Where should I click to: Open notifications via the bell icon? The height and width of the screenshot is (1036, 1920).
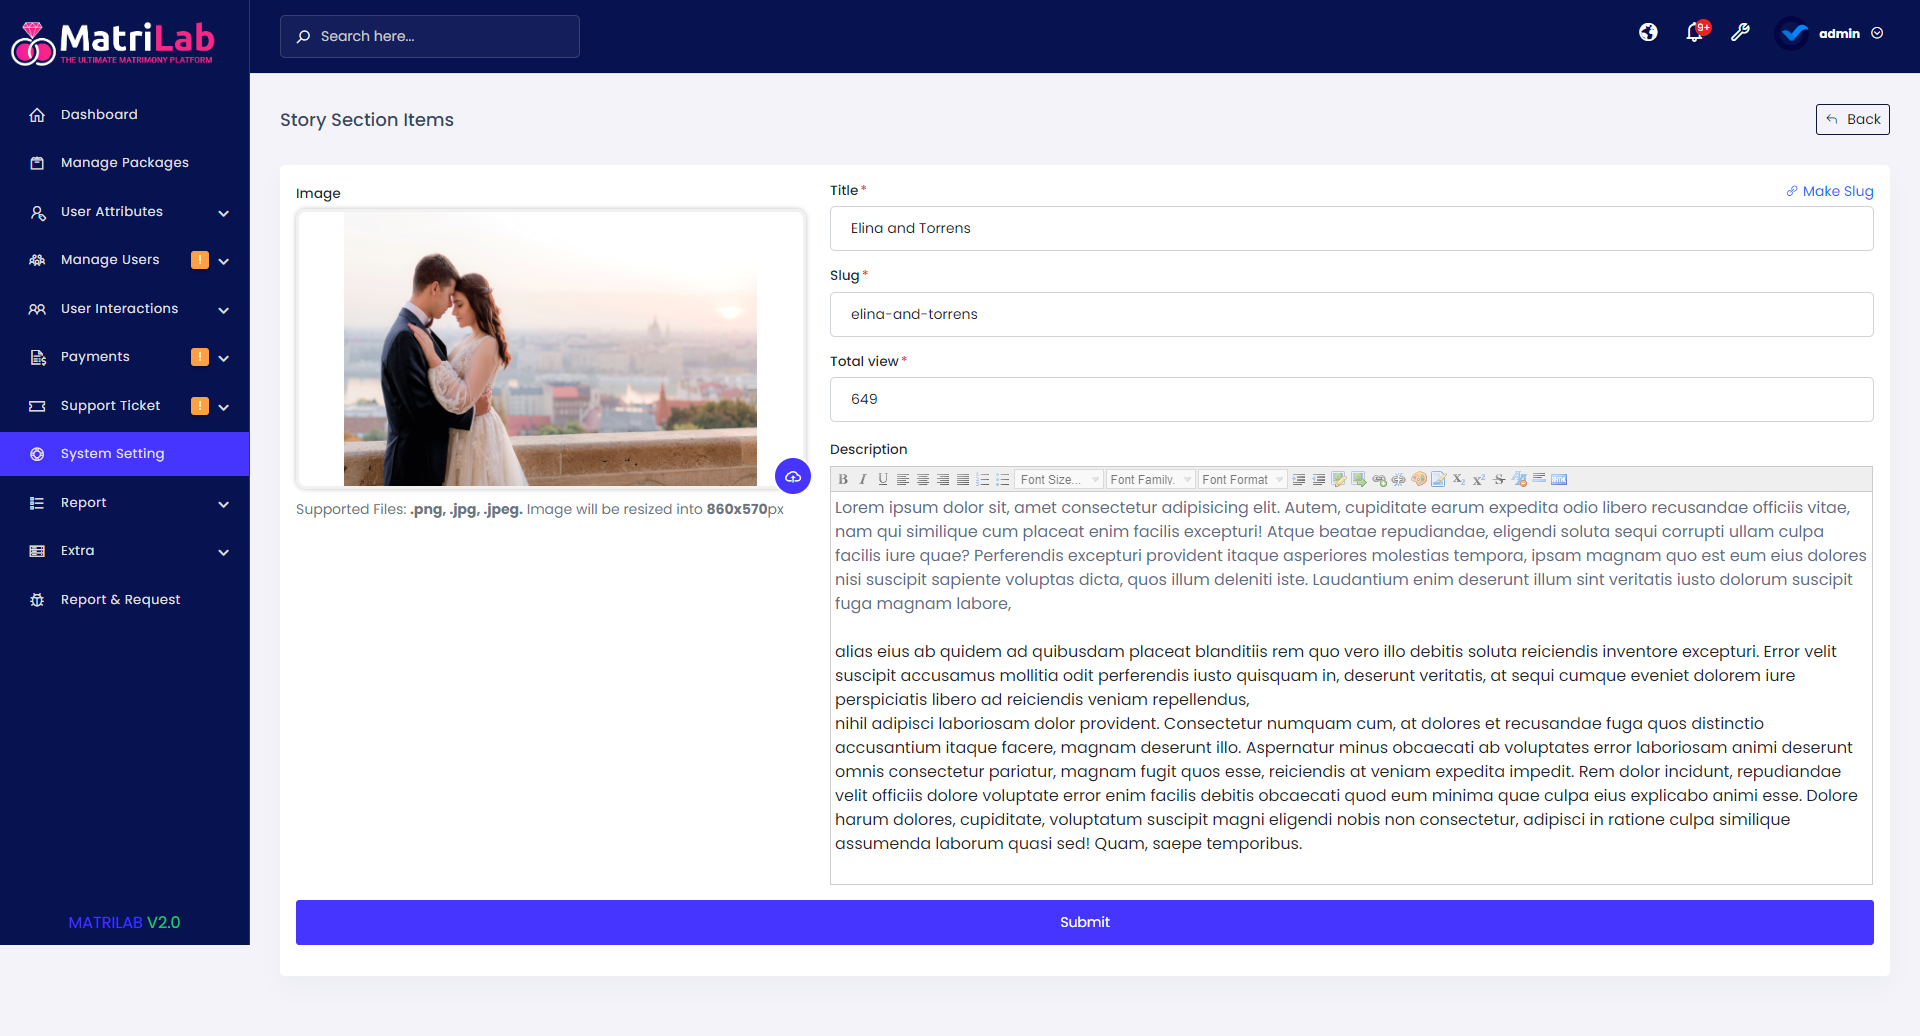pos(1693,32)
